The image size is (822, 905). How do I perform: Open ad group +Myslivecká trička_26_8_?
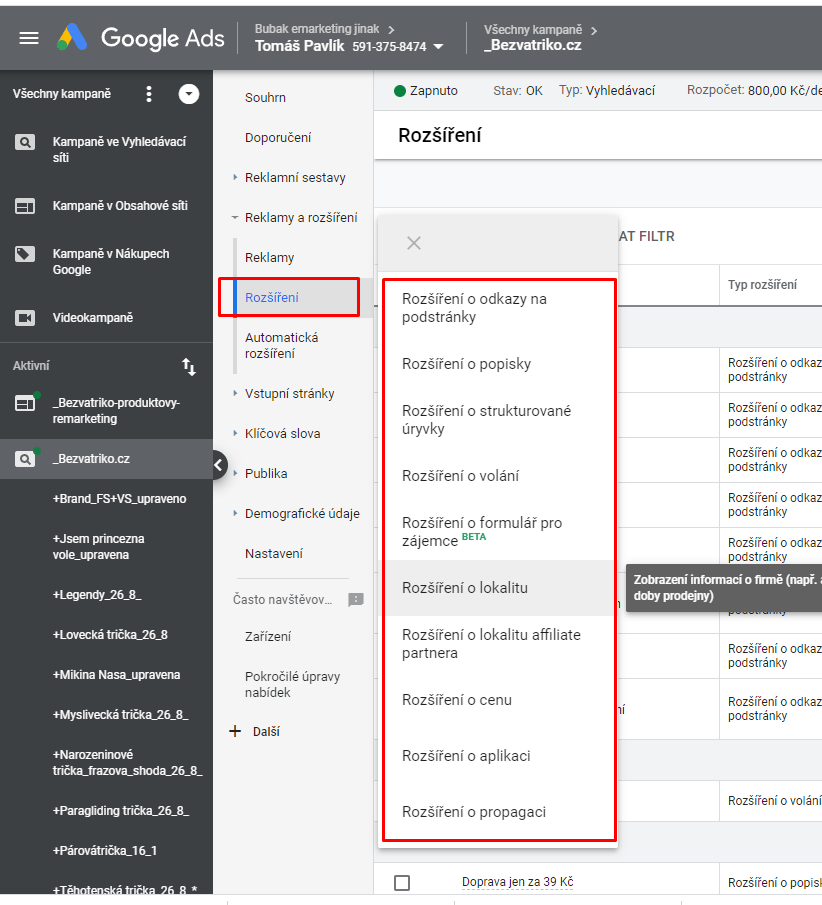(121, 715)
